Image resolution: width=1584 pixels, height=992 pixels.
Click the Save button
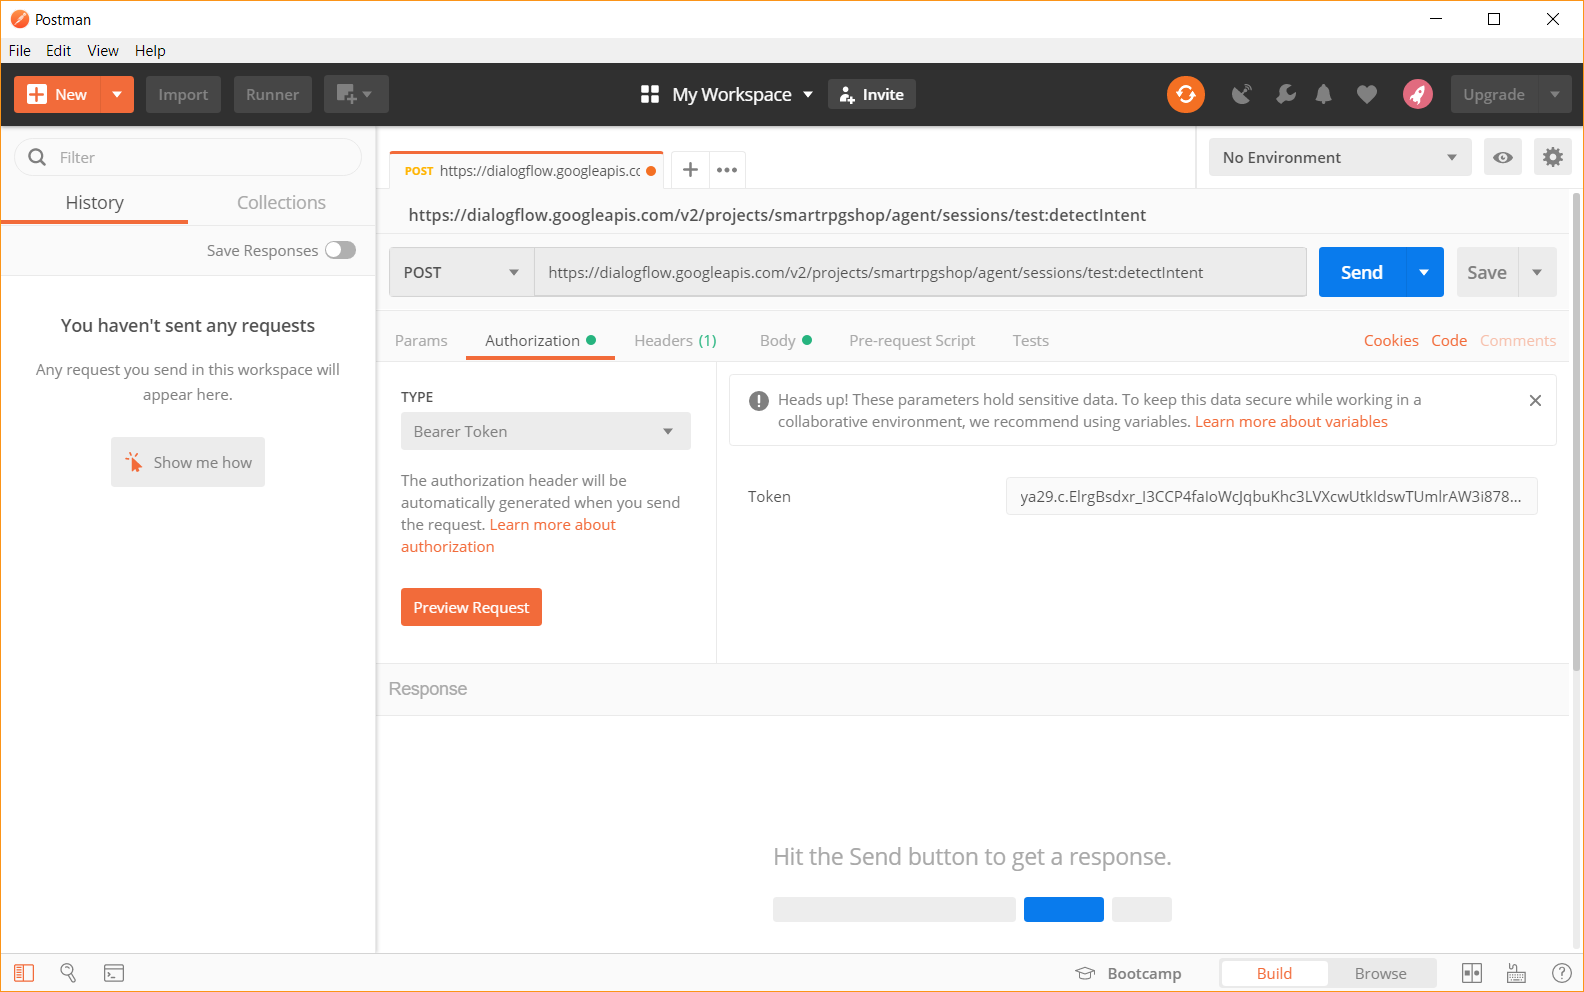[1487, 272]
